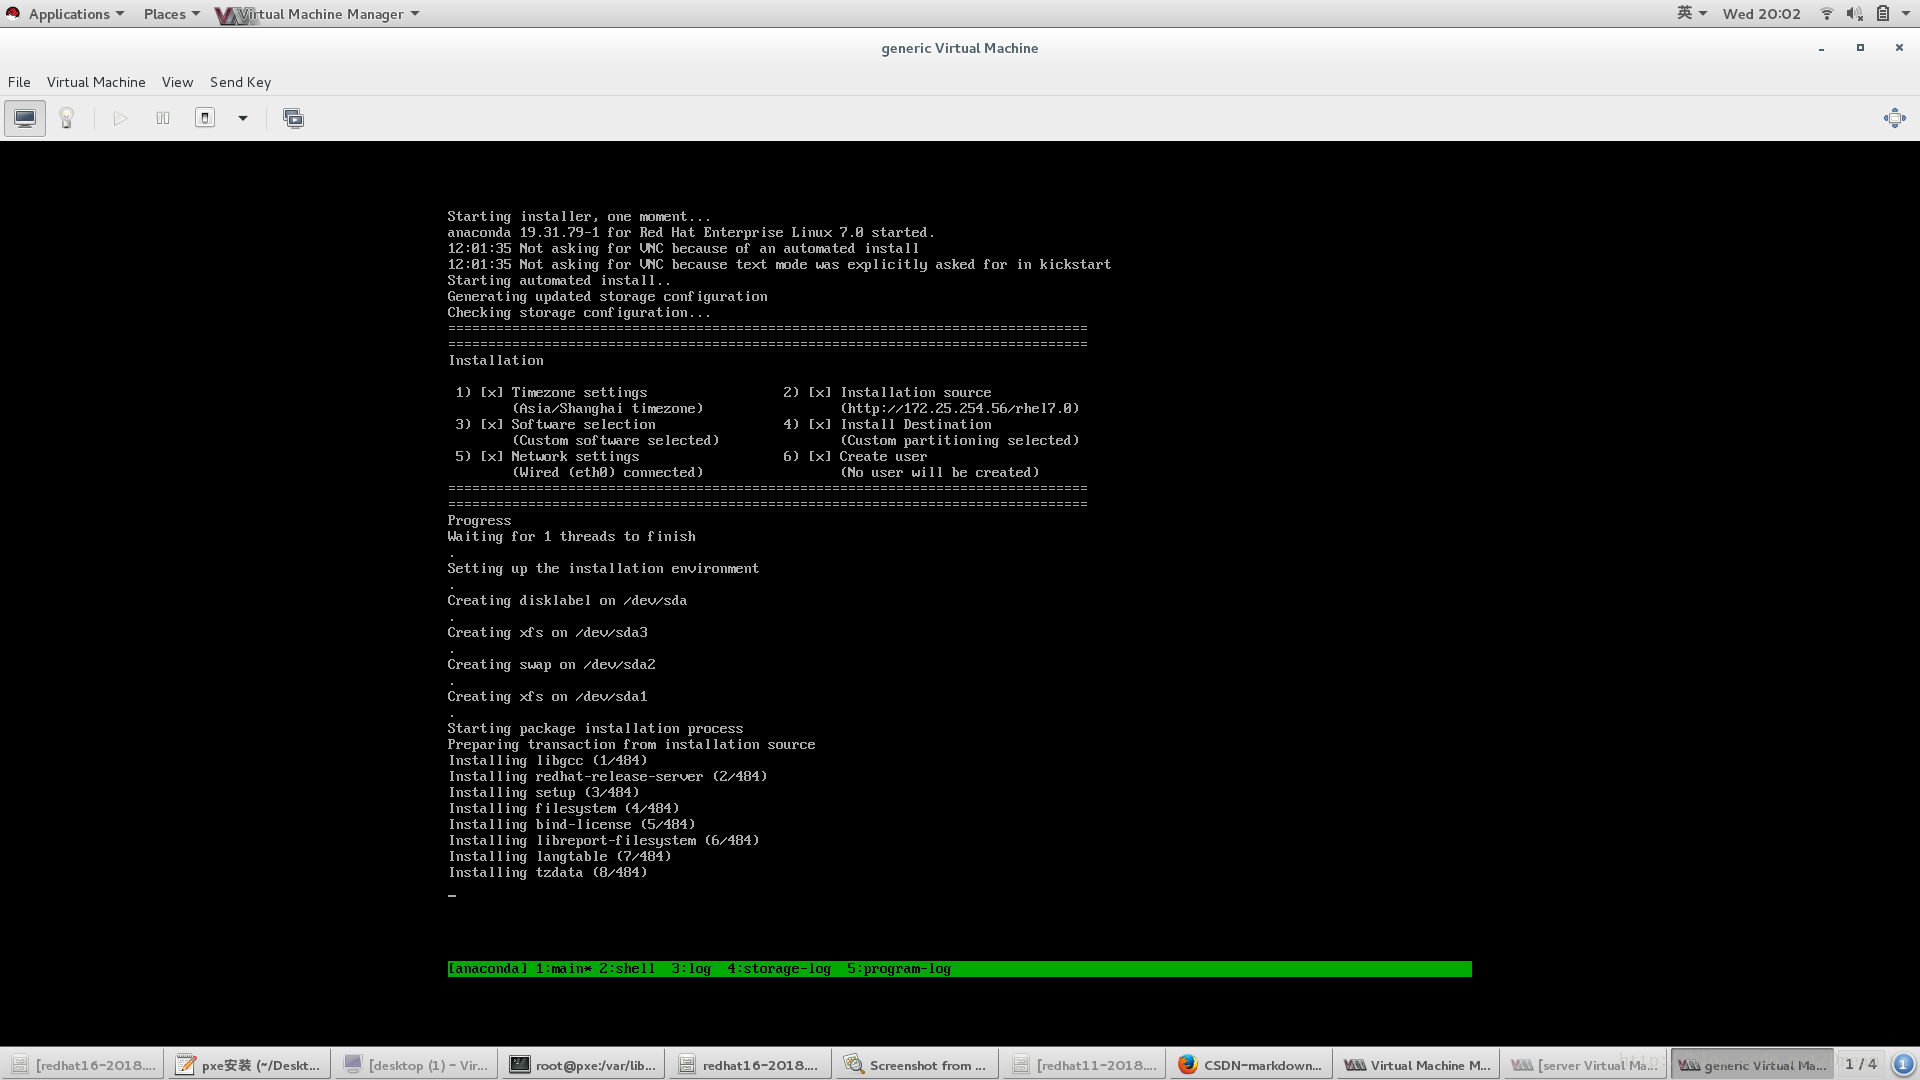Click 'Installation source' installer option text
This screenshot has width=1920, height=1080.
915,393
